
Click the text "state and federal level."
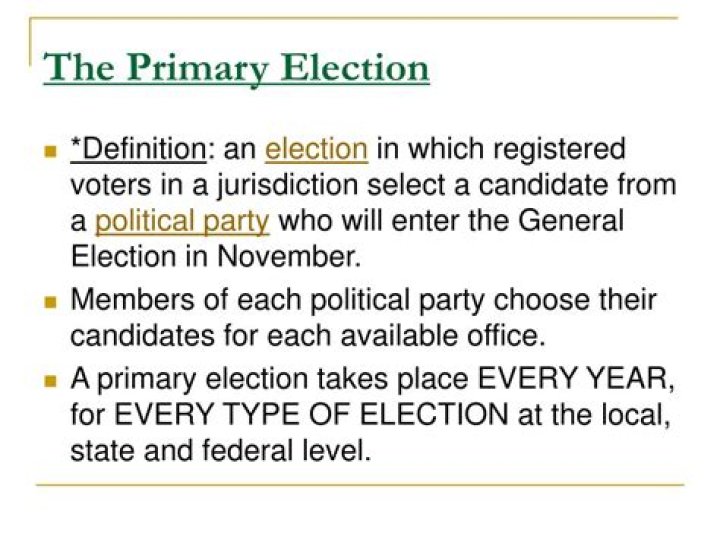(220, 450)
